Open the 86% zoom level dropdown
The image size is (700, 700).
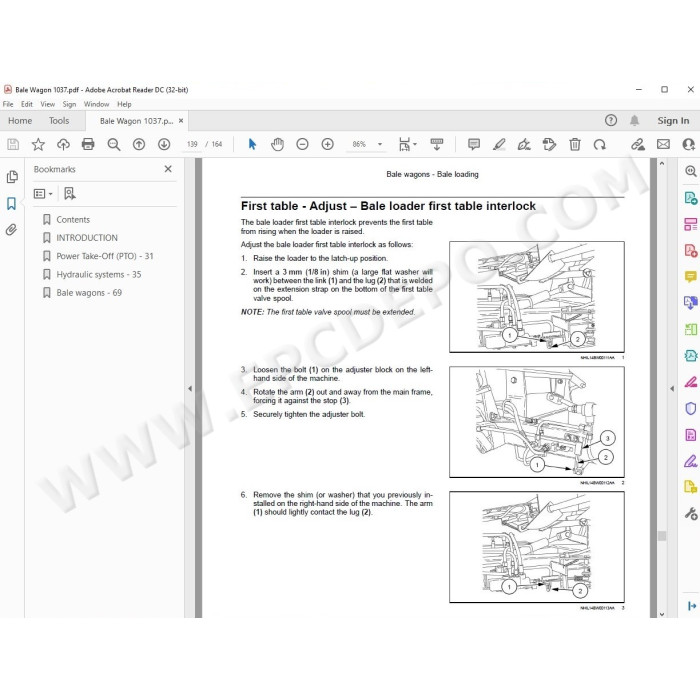coord(380,144)
